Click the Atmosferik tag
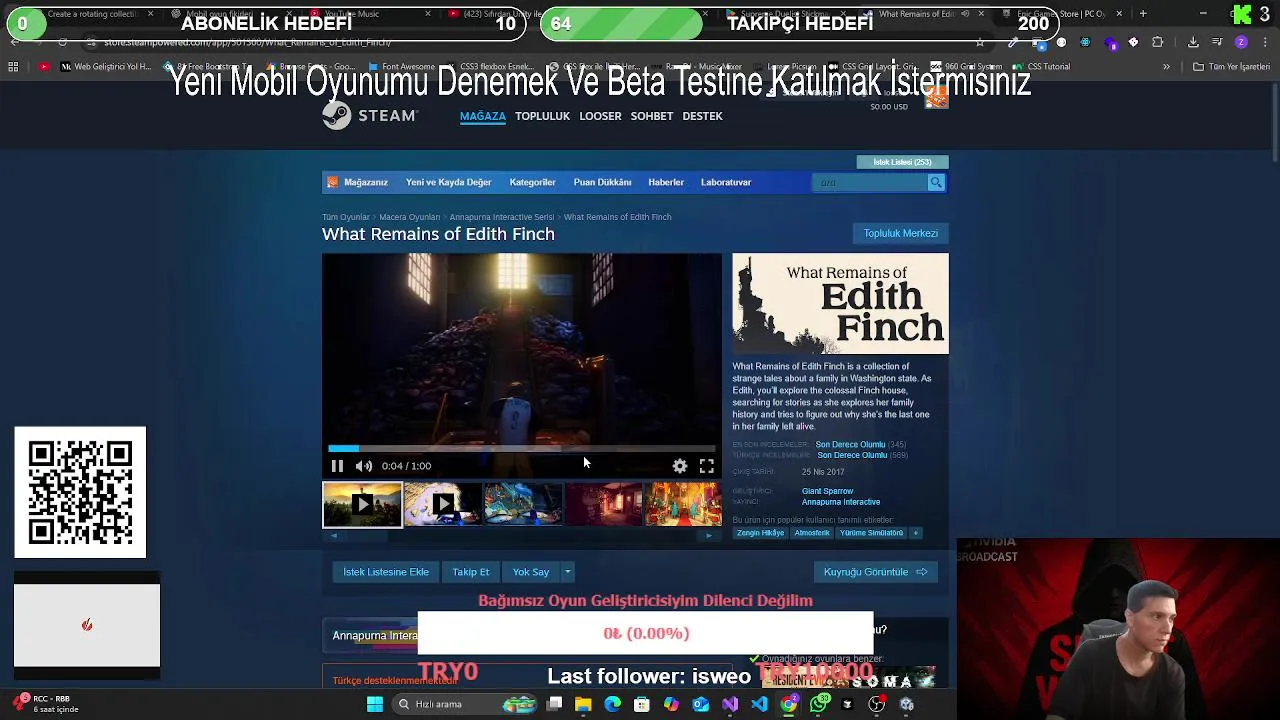 812,533
